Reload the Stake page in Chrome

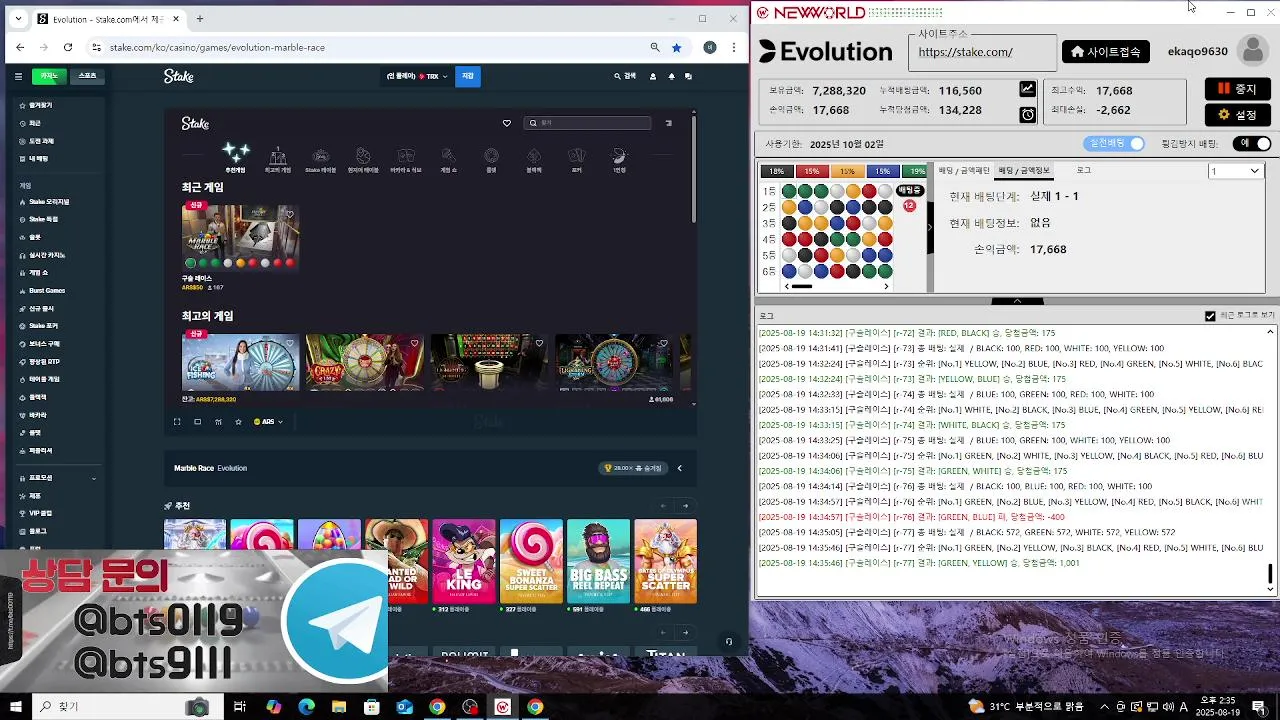pos(68,47)
